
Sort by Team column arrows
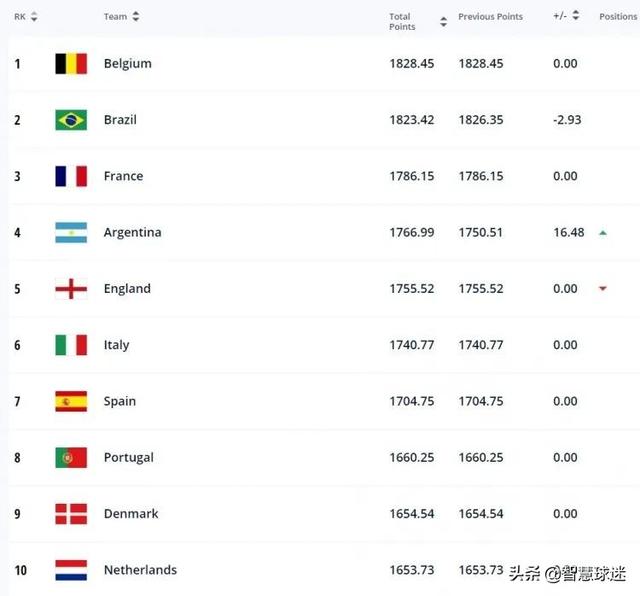coord(136,16)
